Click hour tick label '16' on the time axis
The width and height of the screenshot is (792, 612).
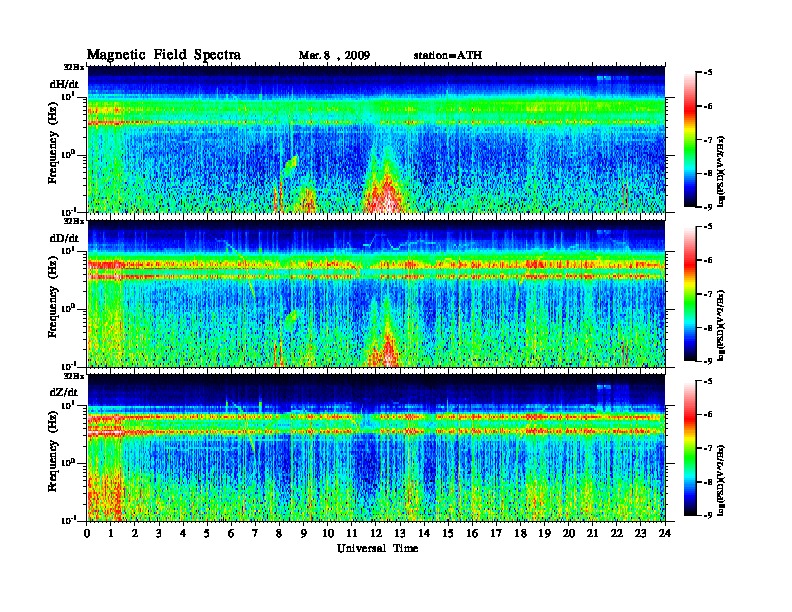point(472,534)
